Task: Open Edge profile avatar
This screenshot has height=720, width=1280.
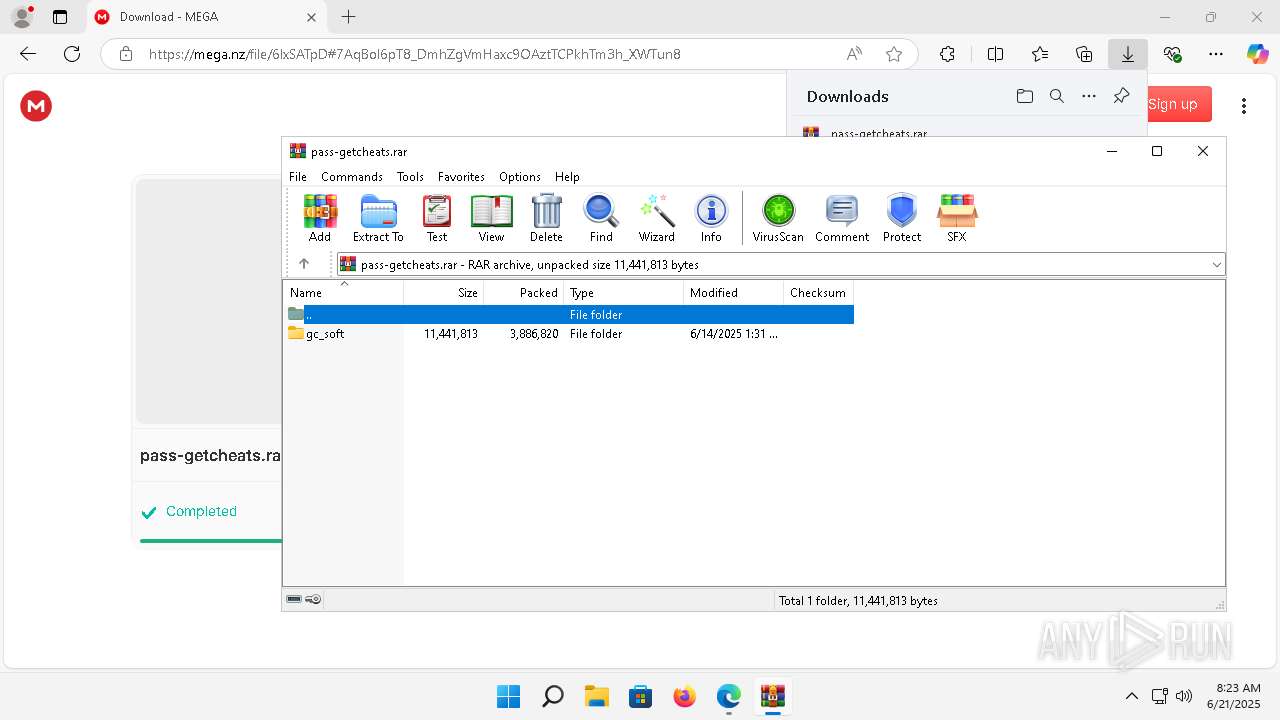Action: 22,17
